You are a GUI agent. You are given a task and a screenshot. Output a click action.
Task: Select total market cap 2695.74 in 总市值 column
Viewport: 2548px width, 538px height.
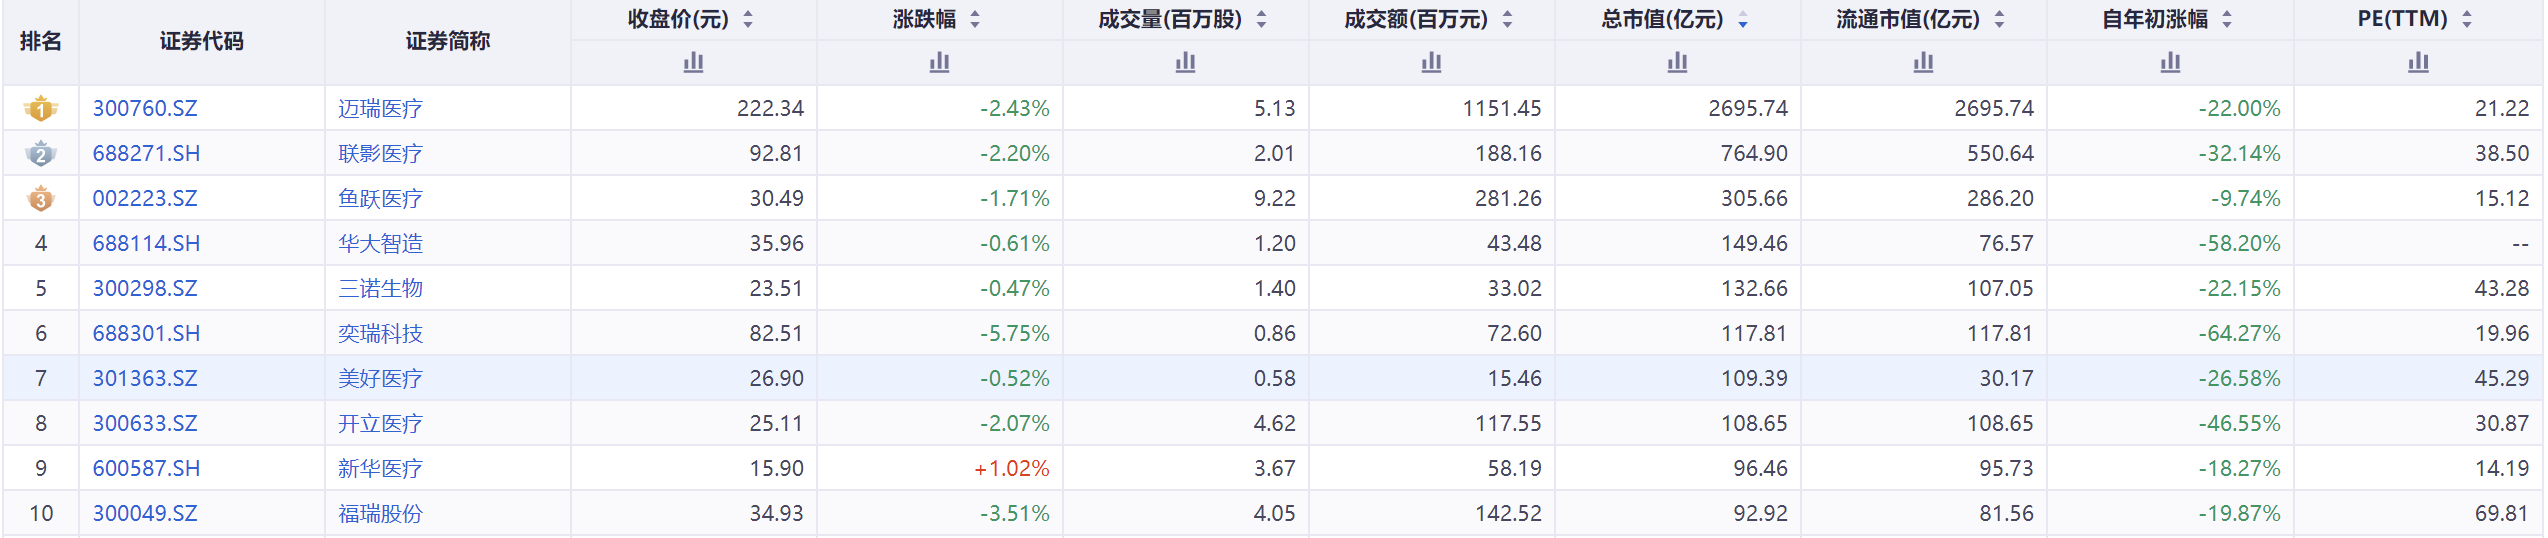point(1748,108)
